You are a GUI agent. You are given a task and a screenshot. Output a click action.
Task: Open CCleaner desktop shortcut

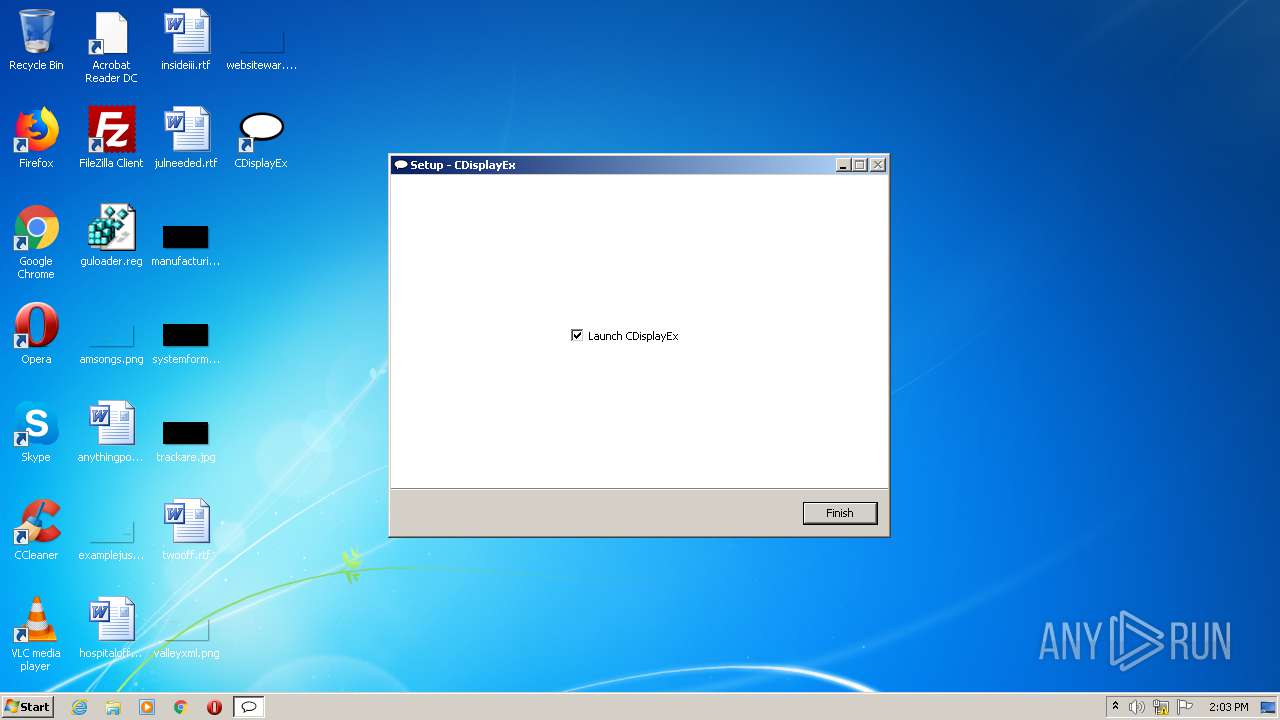pos(36,531)
